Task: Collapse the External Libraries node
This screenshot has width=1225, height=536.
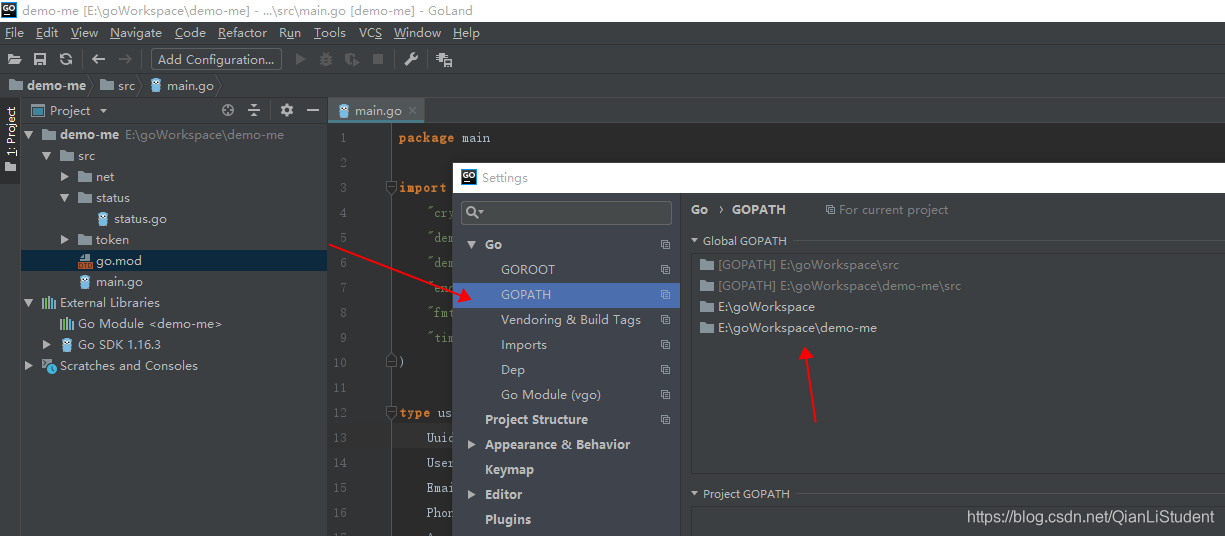Action: click(28, 303)
